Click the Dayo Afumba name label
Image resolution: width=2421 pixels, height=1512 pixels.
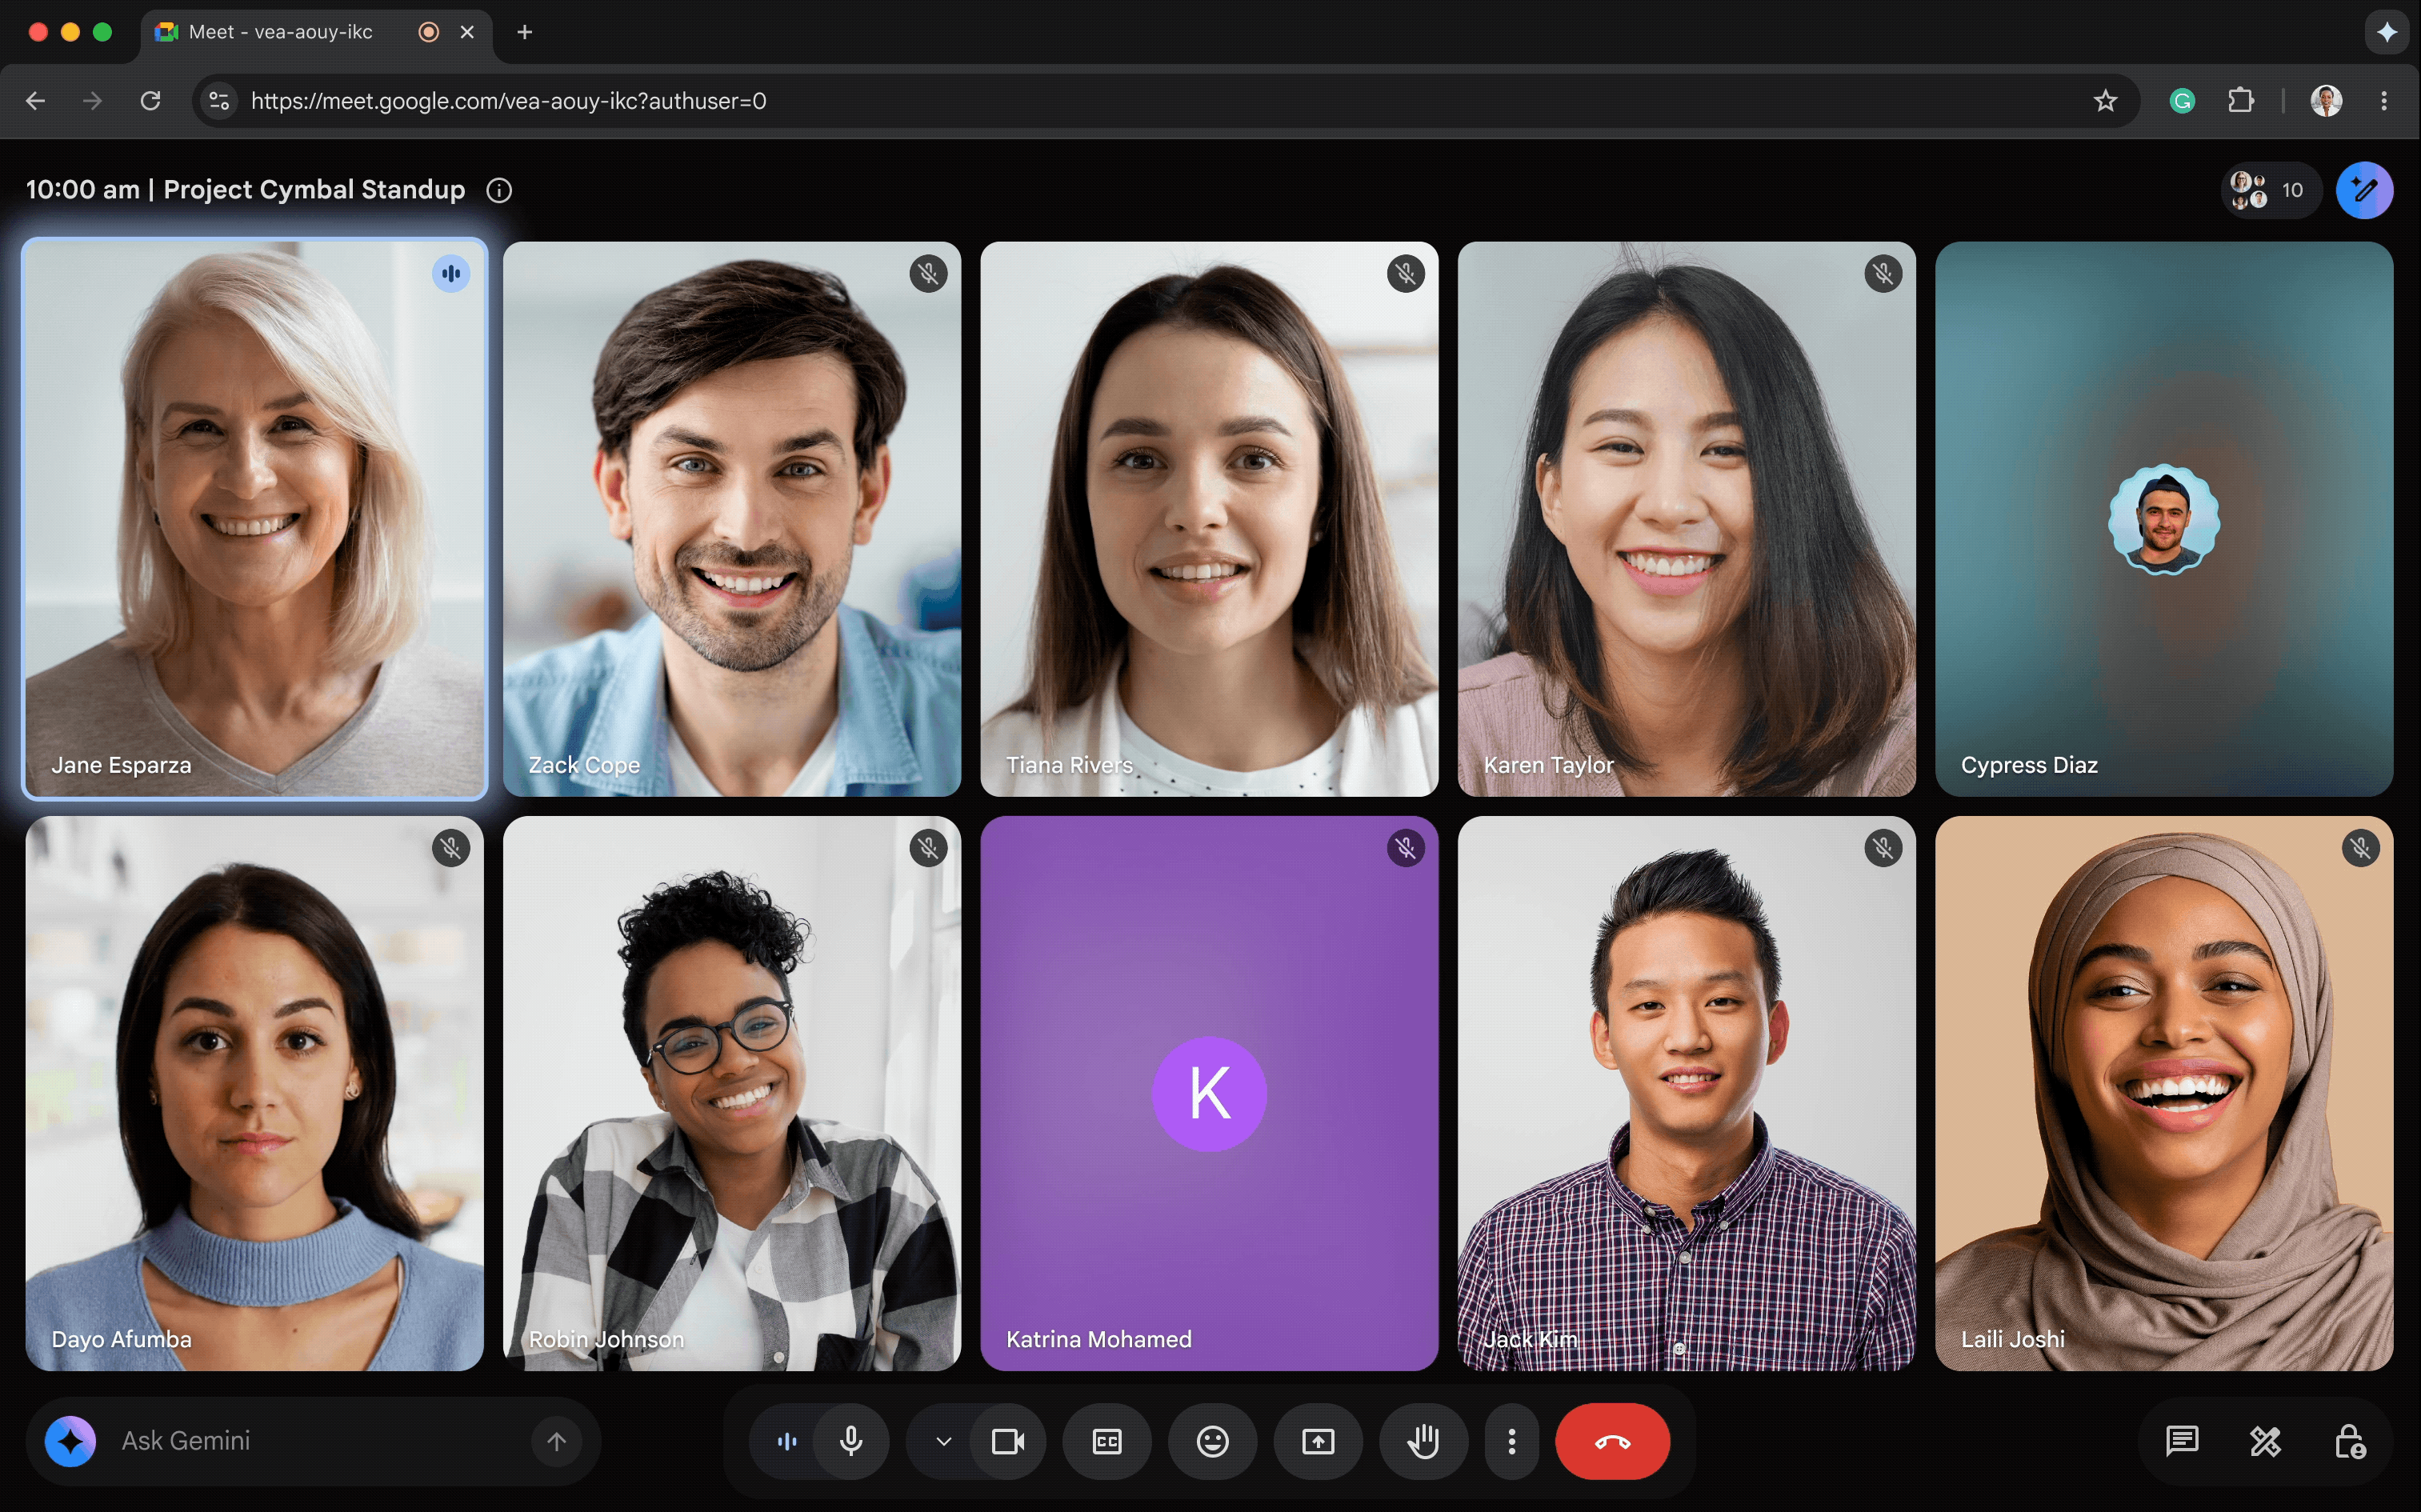pos(121,1340)
